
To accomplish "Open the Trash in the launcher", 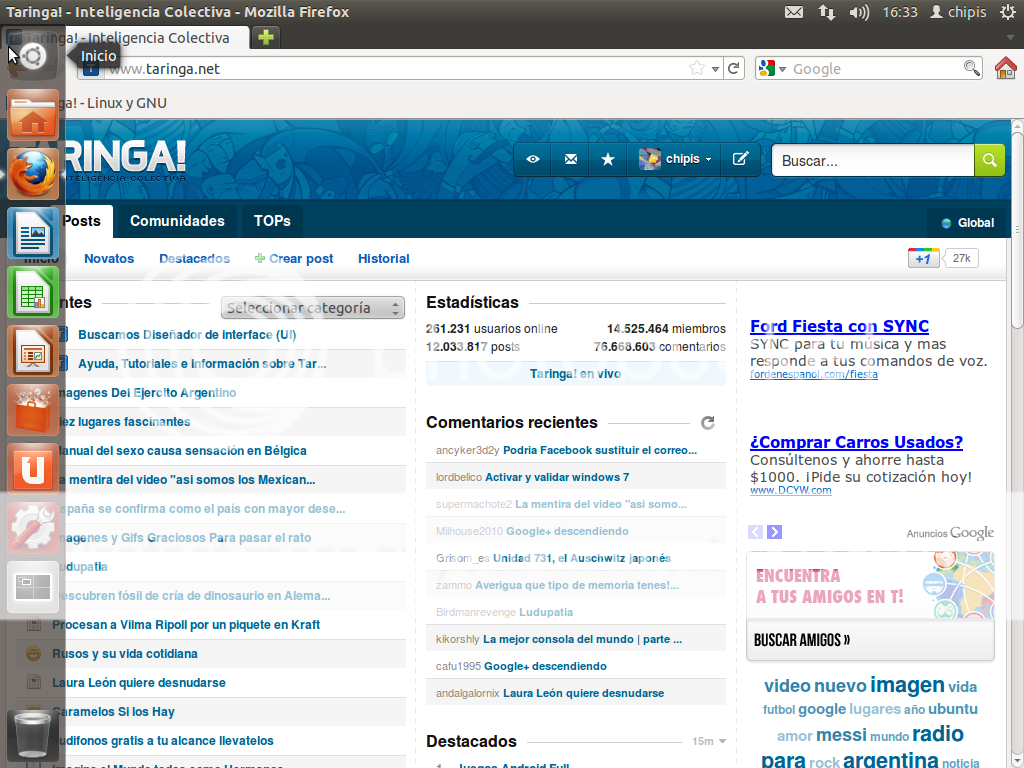I will [33, 735].
